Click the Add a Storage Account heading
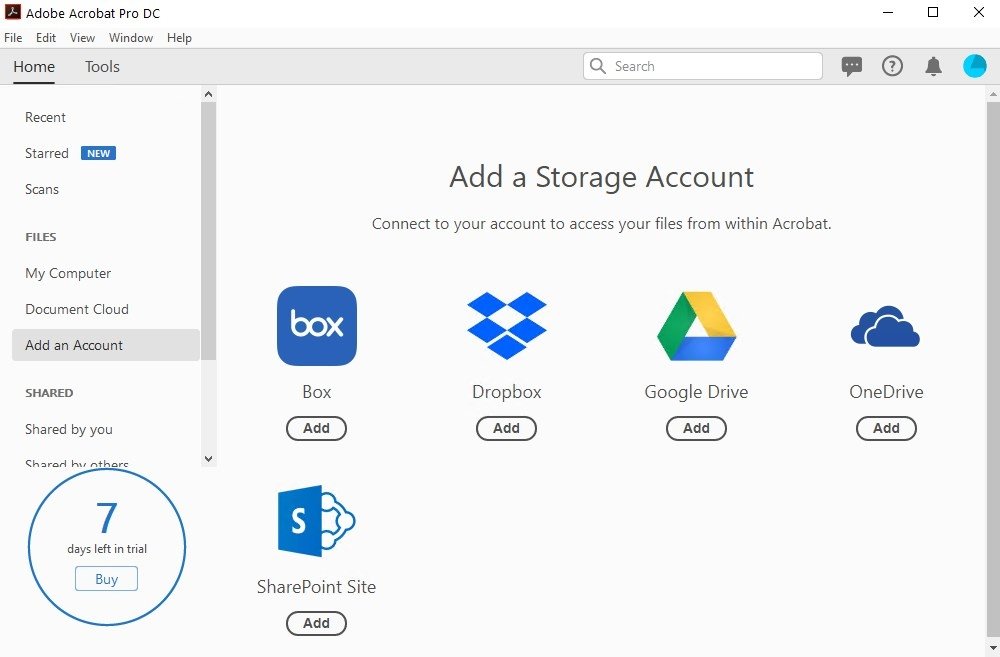Viewport: 1000px width, 657px height. coord(601,177)
